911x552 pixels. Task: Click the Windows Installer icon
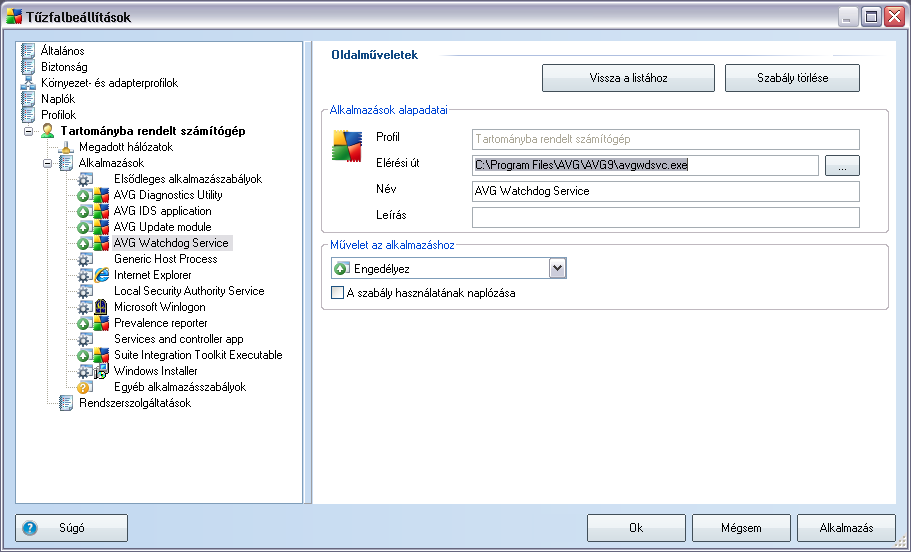coord(101,371)
